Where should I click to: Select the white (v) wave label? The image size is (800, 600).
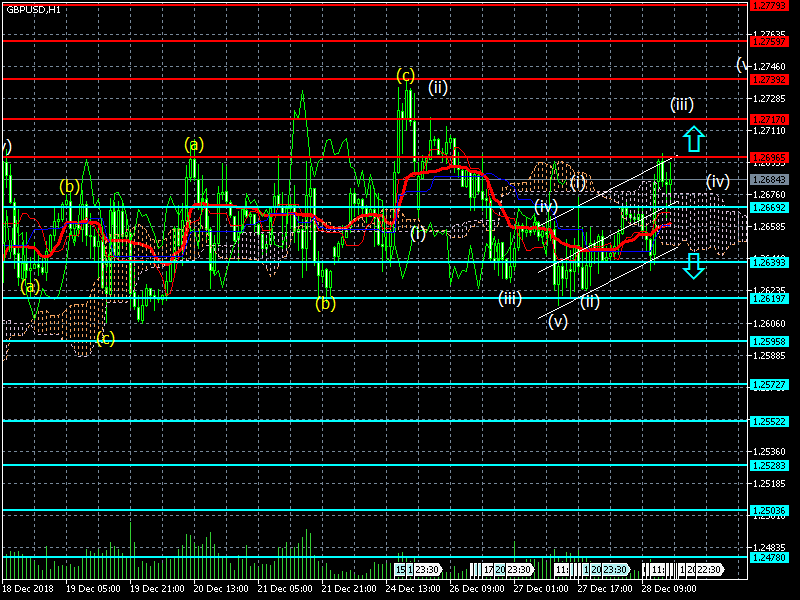pyautogui.click(x=557, y=321)
